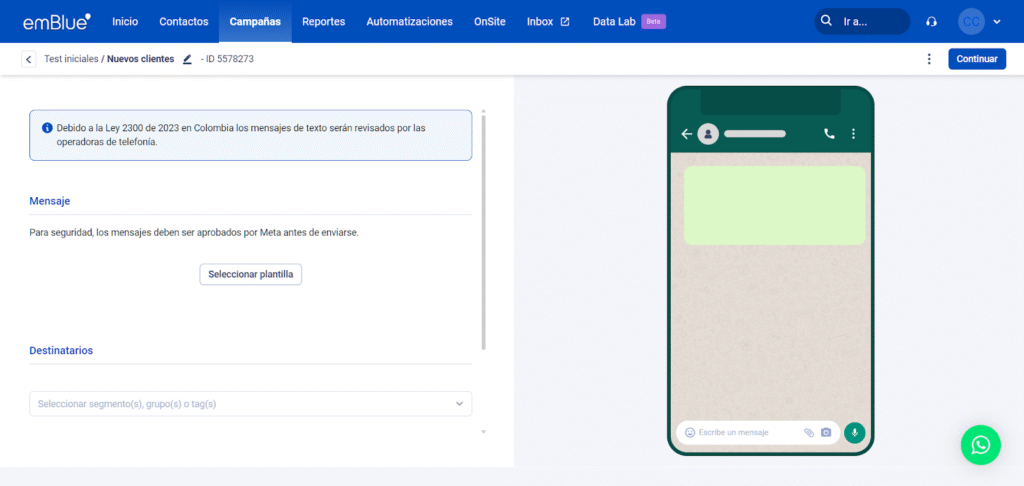This screenshot has width=1024, height=486.
Task: Click the camera icon in phone preview
Action: tap(826, 432)
